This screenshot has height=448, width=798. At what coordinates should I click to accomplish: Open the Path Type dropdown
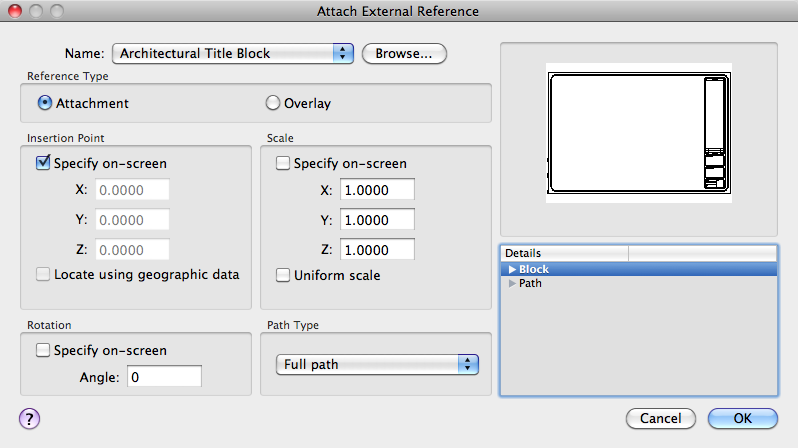point(377,364)
